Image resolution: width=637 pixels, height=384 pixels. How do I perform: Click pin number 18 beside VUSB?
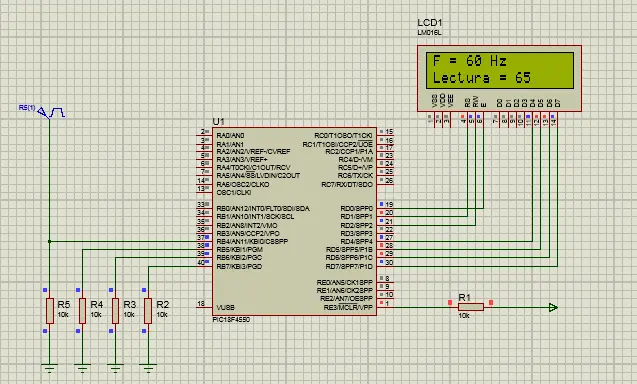[x=201, y=304]
